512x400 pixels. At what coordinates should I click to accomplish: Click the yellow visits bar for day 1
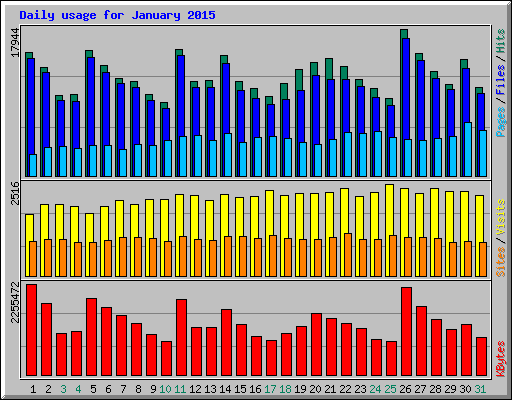tap(29, 228)
